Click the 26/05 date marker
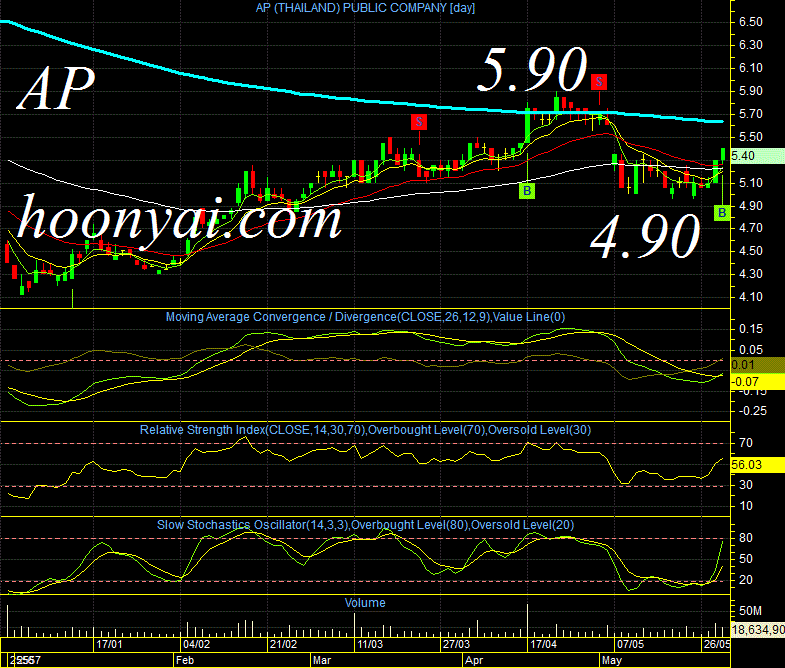 717,644
